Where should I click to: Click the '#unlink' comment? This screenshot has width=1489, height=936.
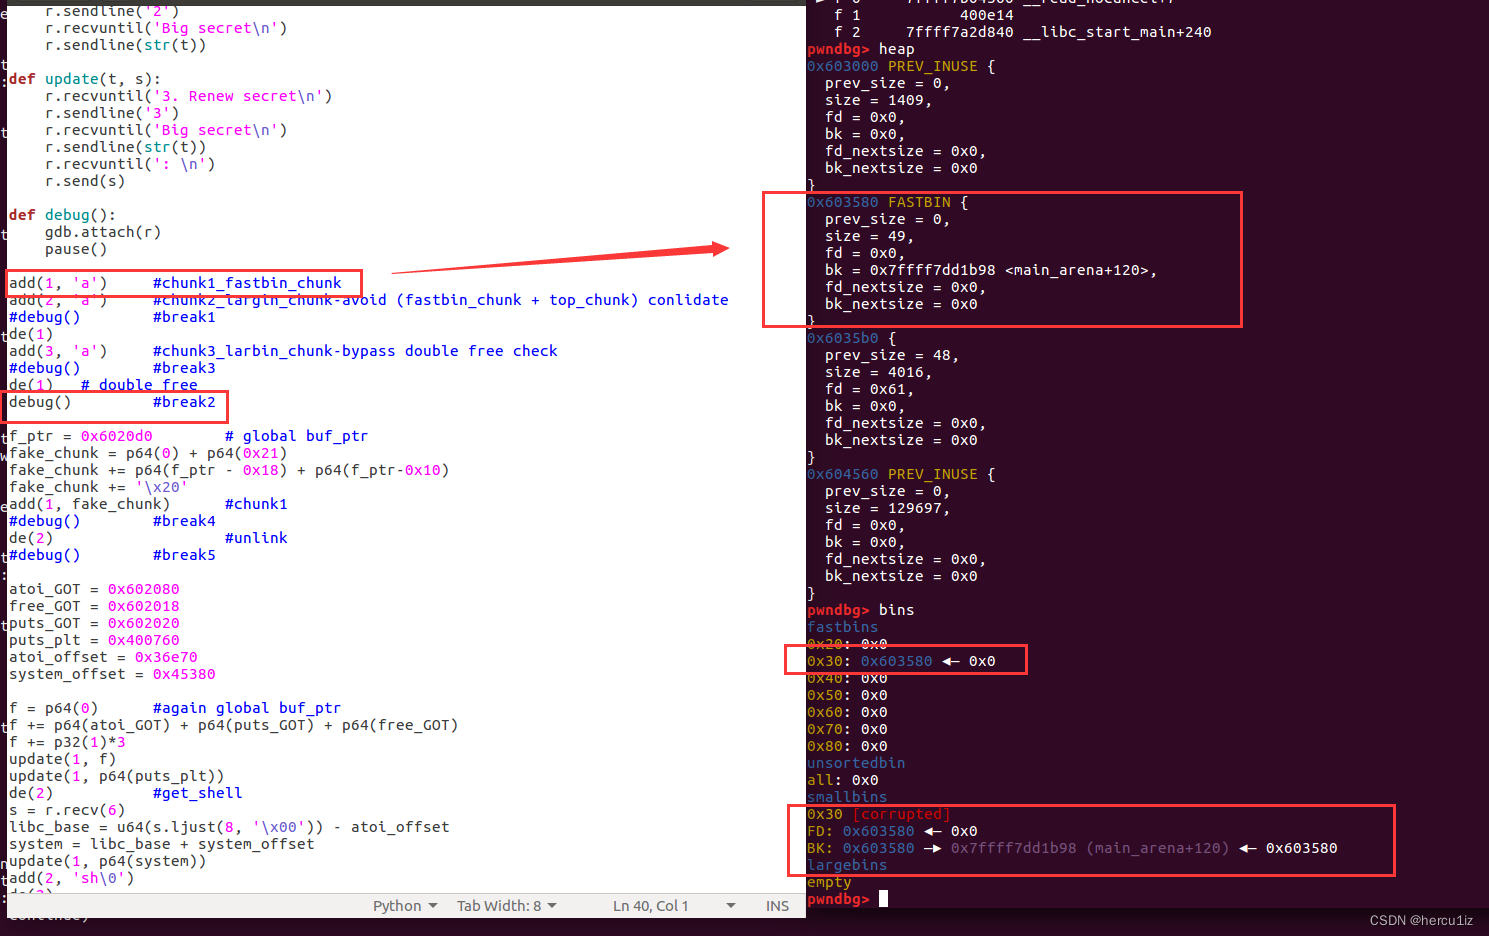pos(256,538)
